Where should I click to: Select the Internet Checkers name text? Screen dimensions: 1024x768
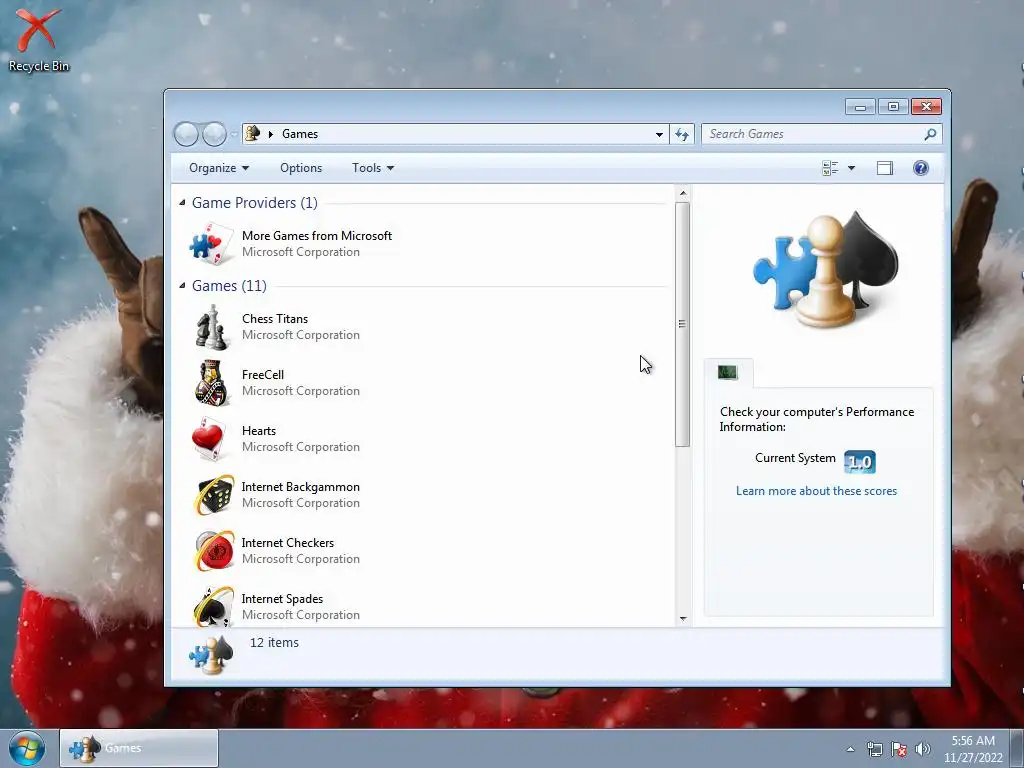[x=287, y=543]
